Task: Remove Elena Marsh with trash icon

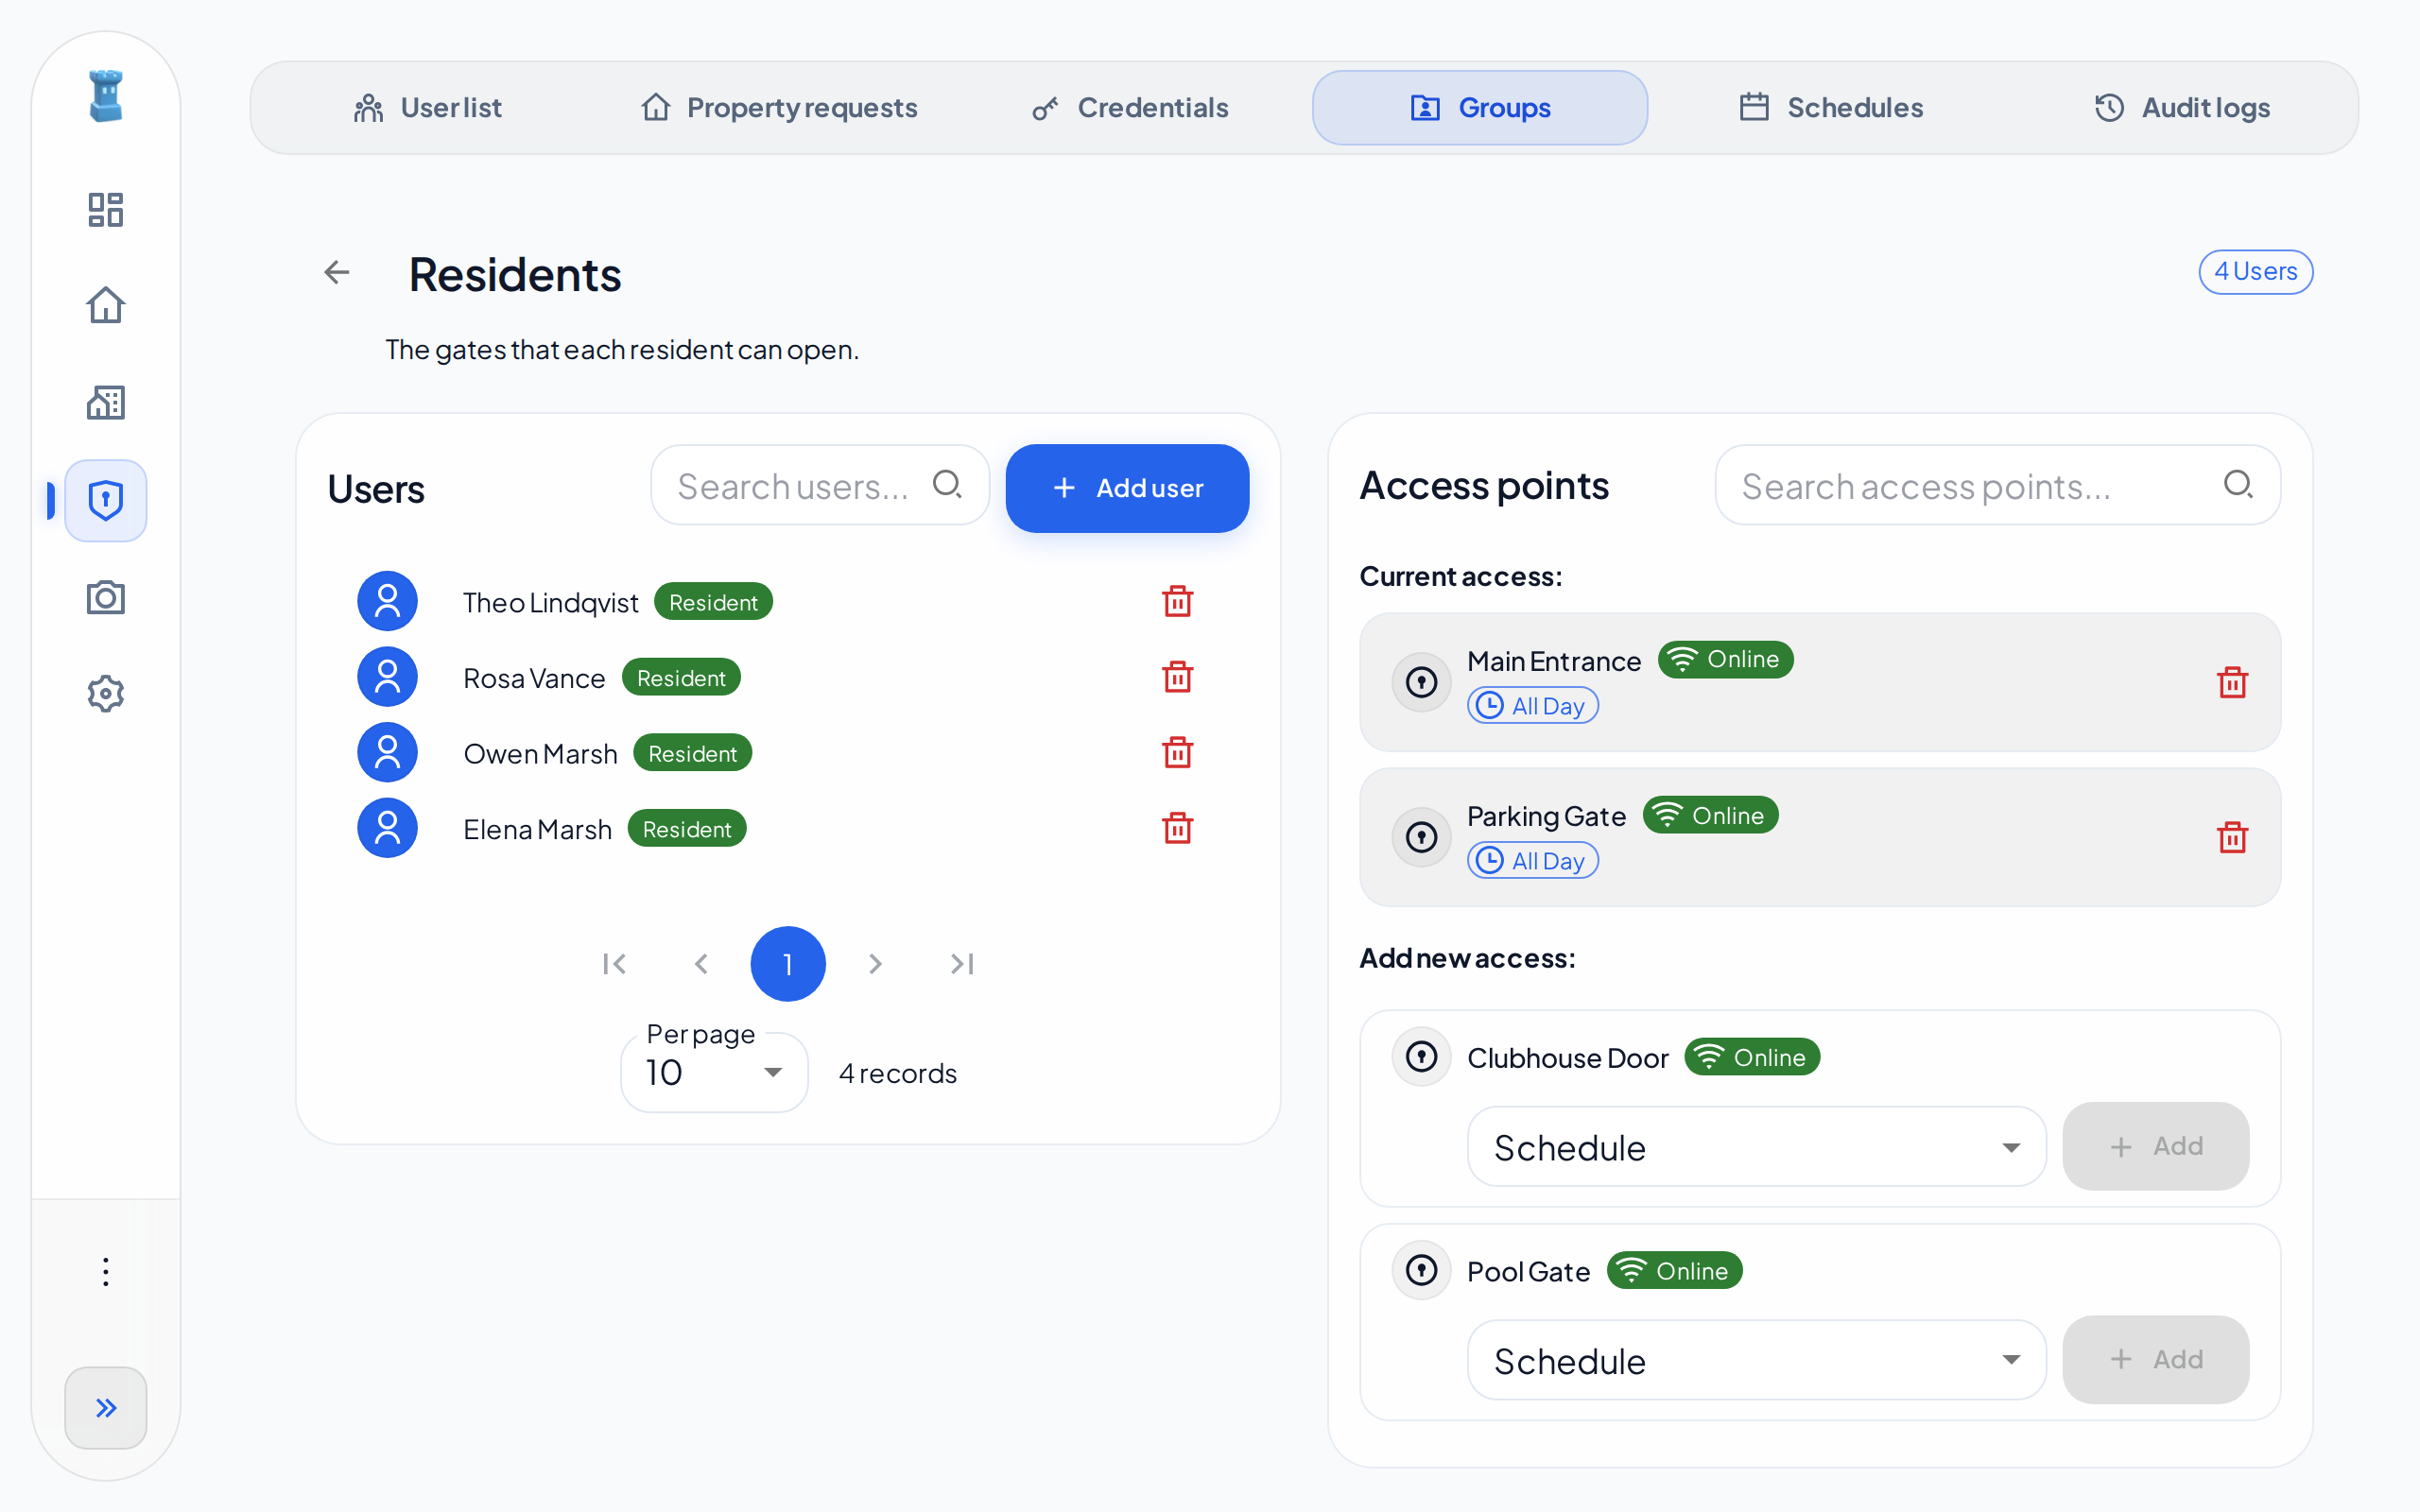Action: (x=1177, y=828)
